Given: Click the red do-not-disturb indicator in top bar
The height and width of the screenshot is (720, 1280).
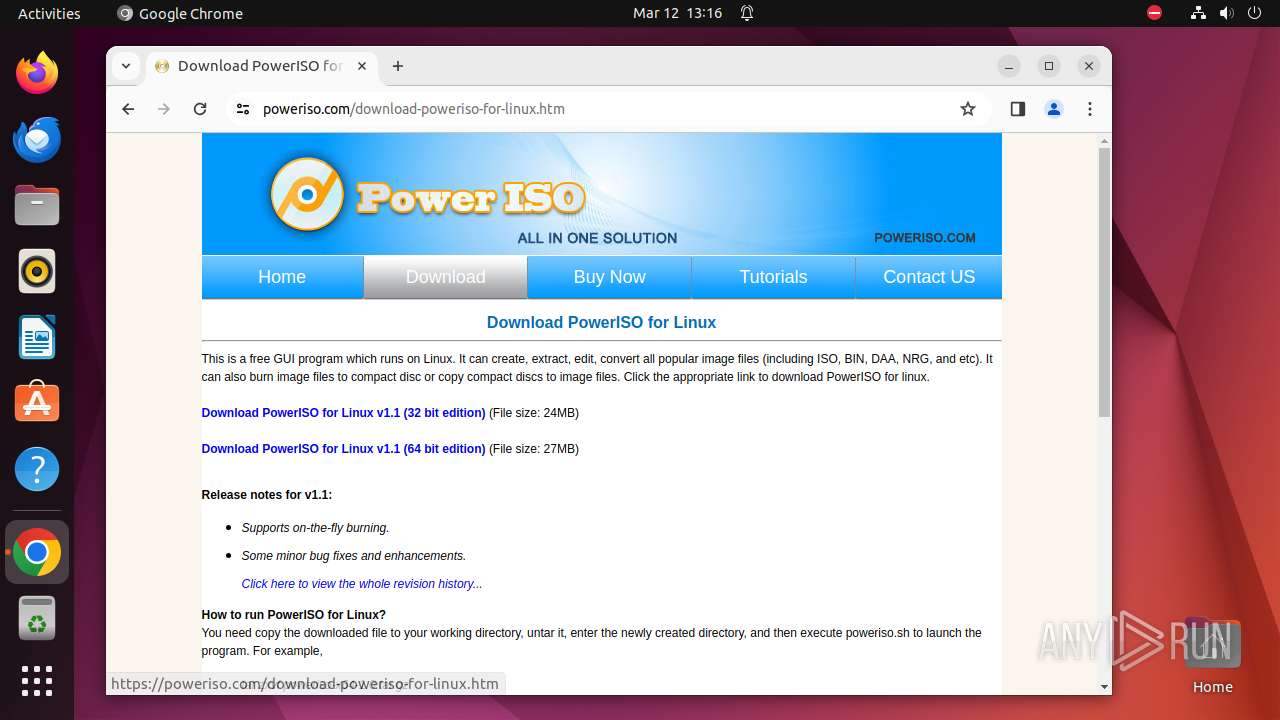Looking at the screenshot, I should pos(1154,13).
